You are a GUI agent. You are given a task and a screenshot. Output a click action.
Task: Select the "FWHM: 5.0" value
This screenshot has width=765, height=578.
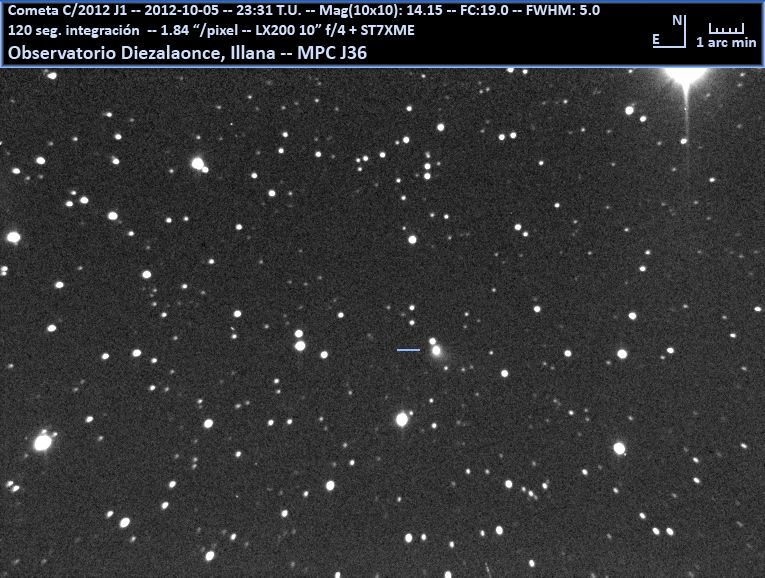click(563, 10)
